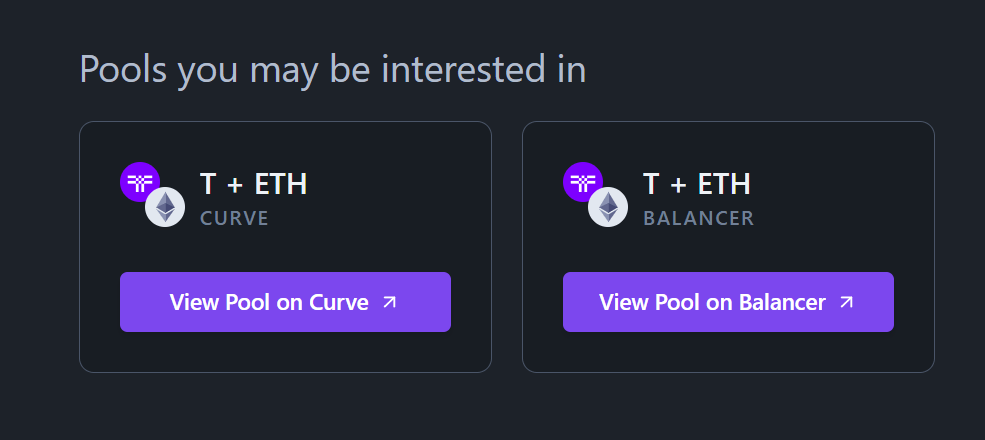
Task: Click the external-link arrow on the Balancer button
Action: (847, 302)
